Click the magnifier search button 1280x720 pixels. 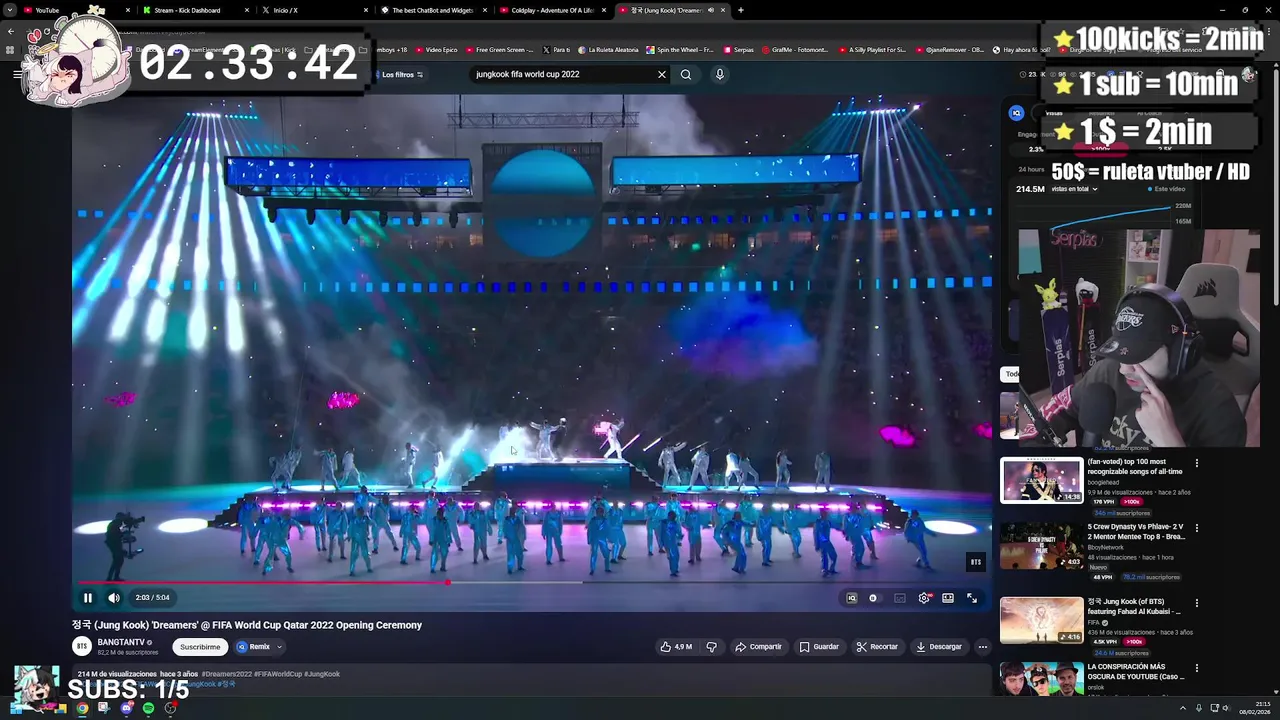coord(686,74)
